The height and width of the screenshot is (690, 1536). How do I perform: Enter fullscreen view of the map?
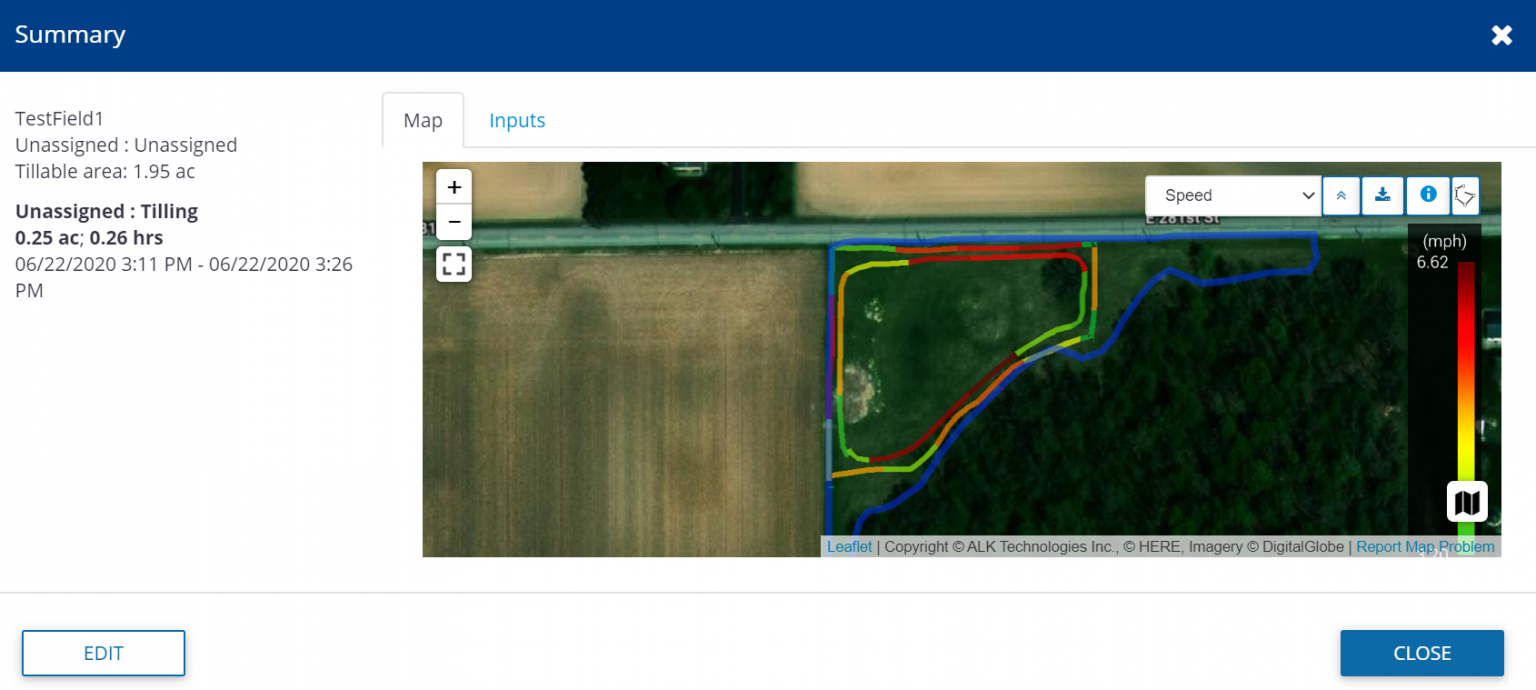(454, 263)
